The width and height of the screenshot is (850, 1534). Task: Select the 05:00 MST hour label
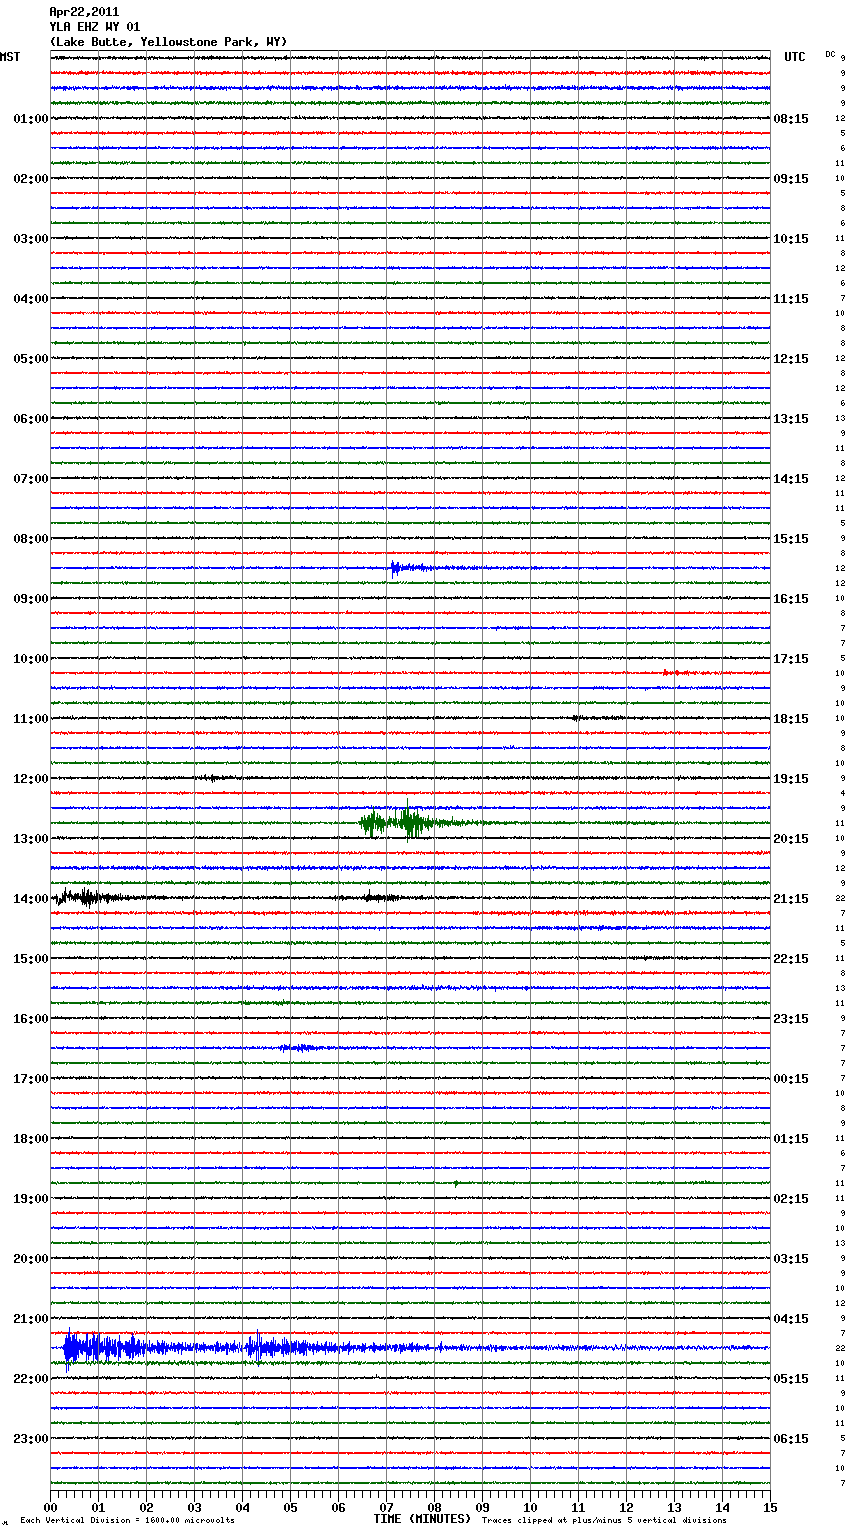click(31, 359)
